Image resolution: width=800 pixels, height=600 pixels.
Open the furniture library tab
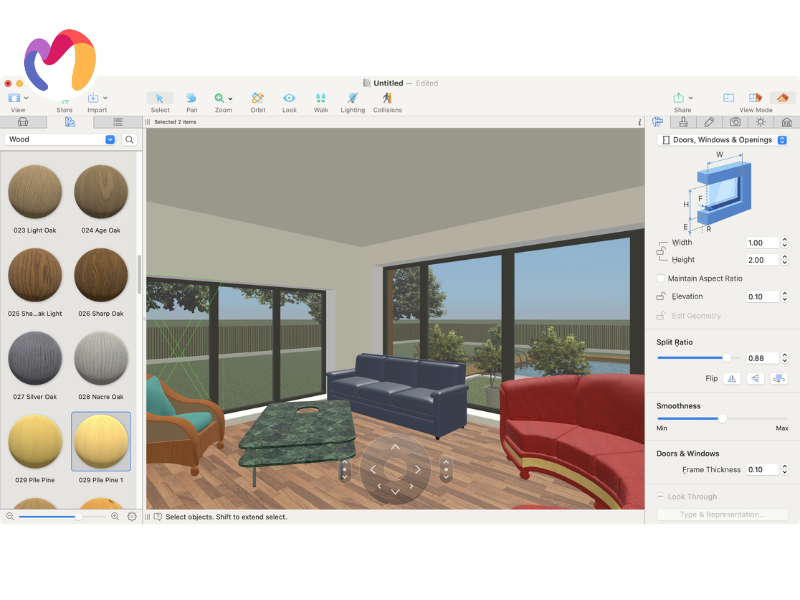[23, 122]
